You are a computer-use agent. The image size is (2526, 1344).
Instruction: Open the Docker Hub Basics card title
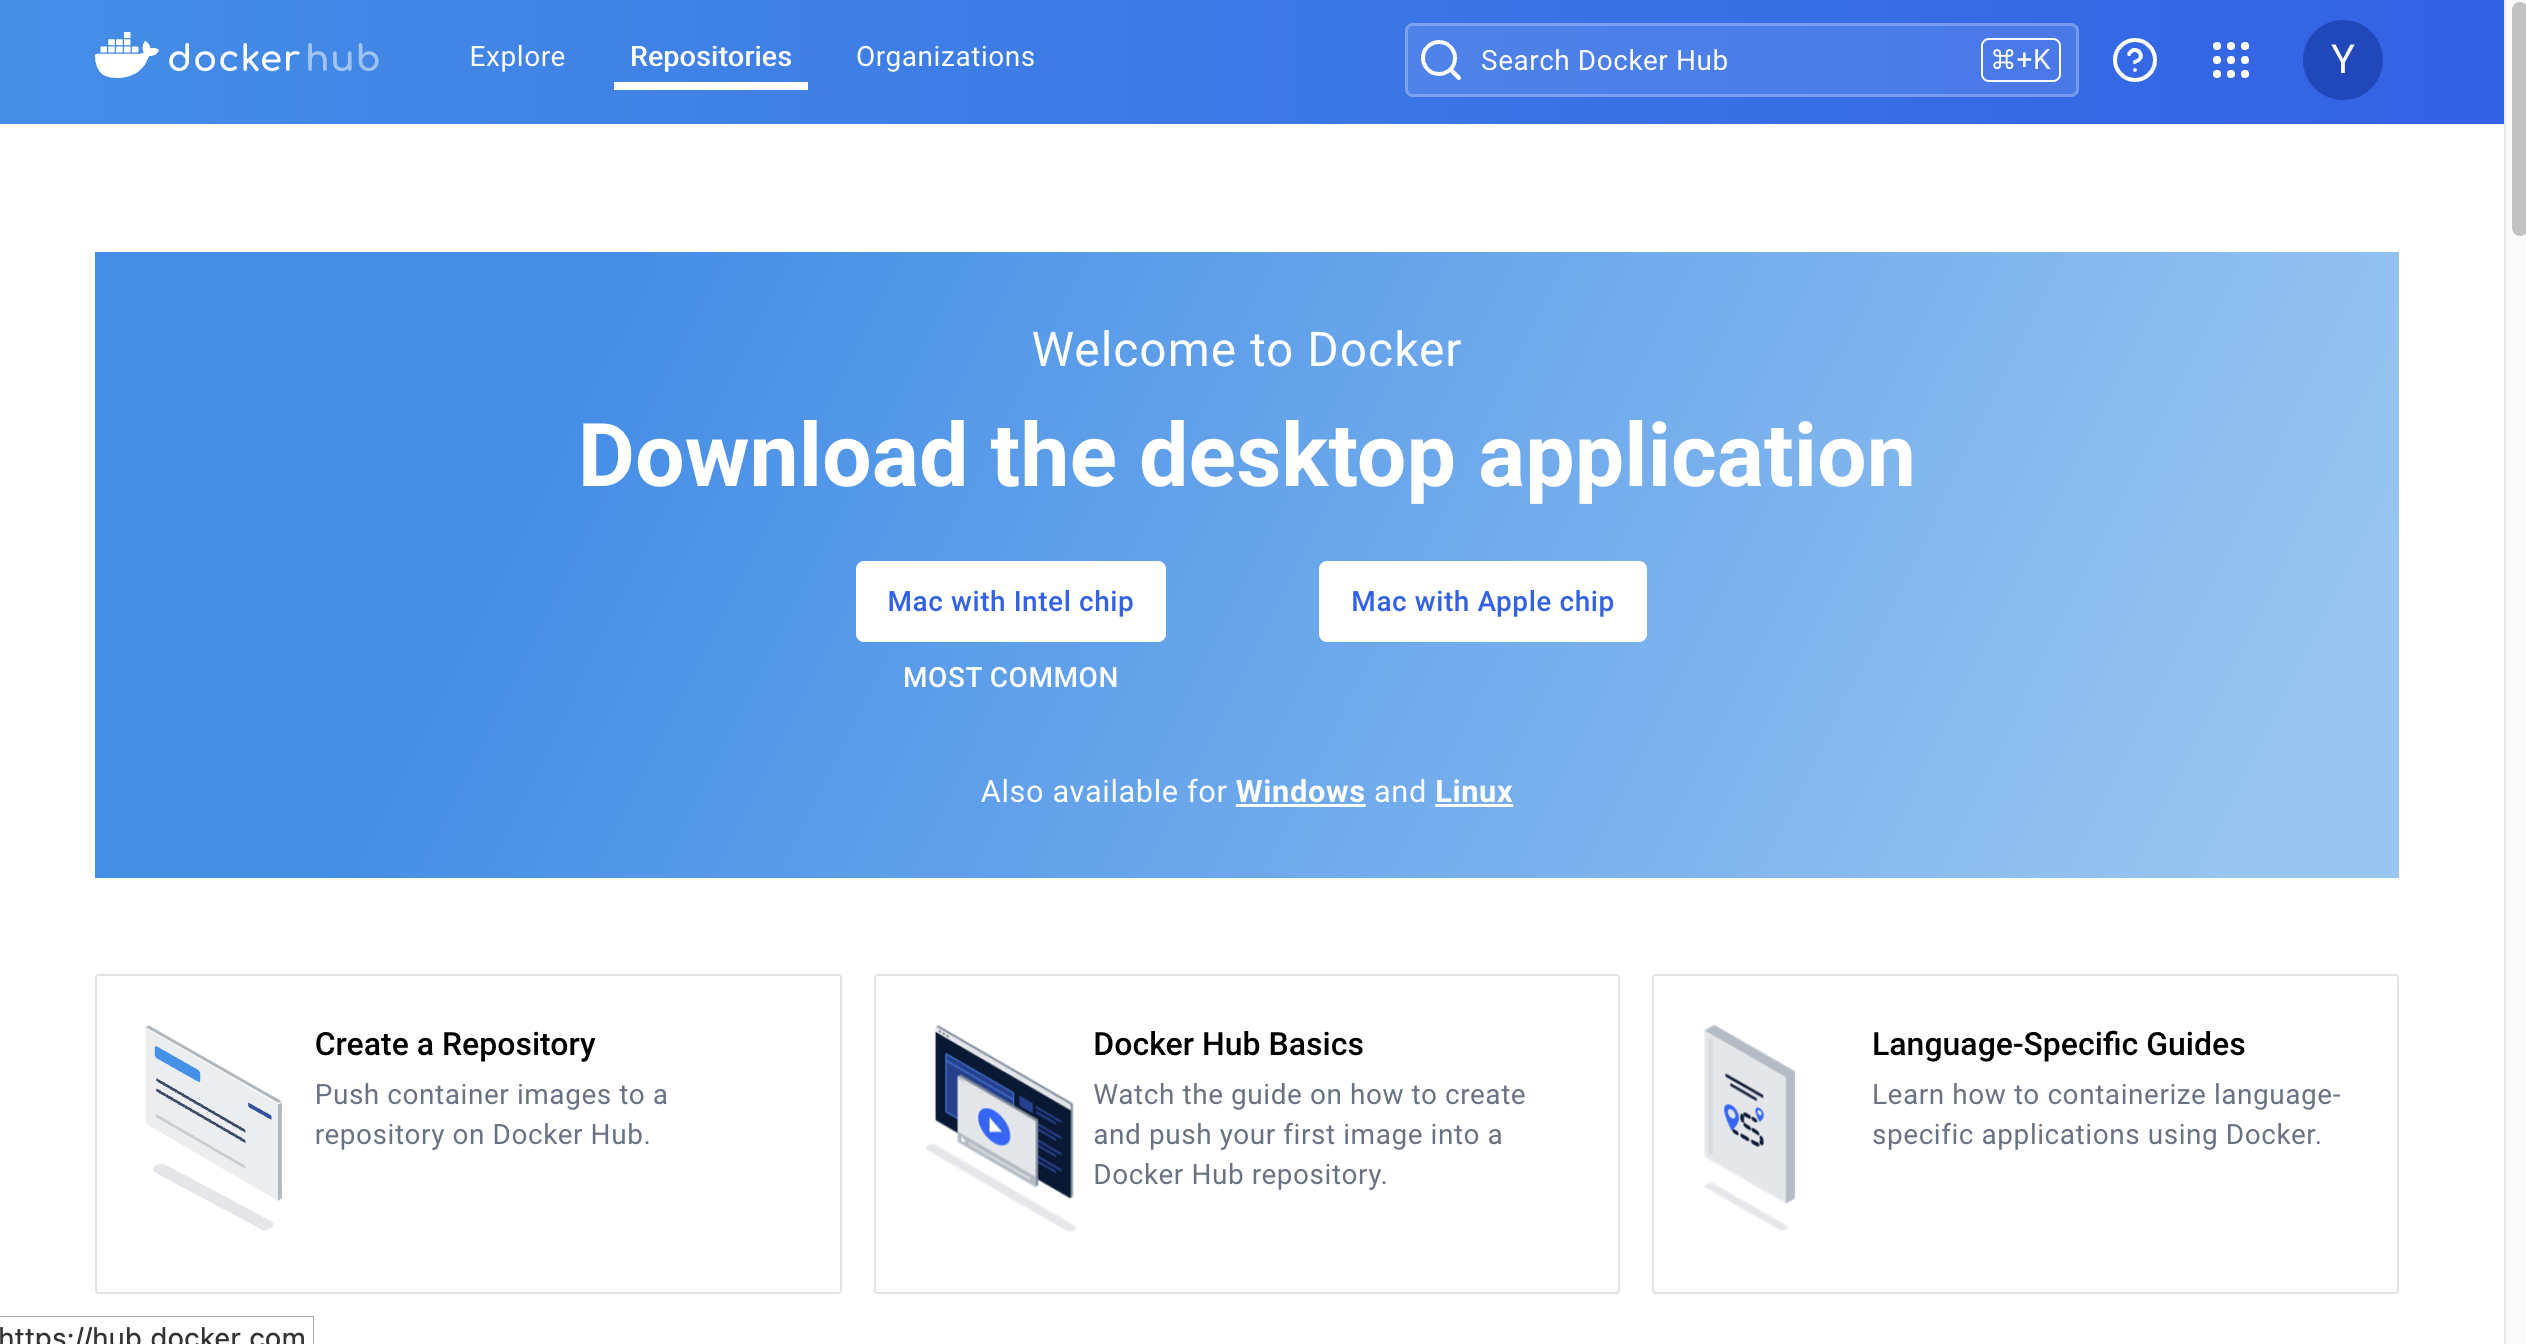[1227, 1044]
